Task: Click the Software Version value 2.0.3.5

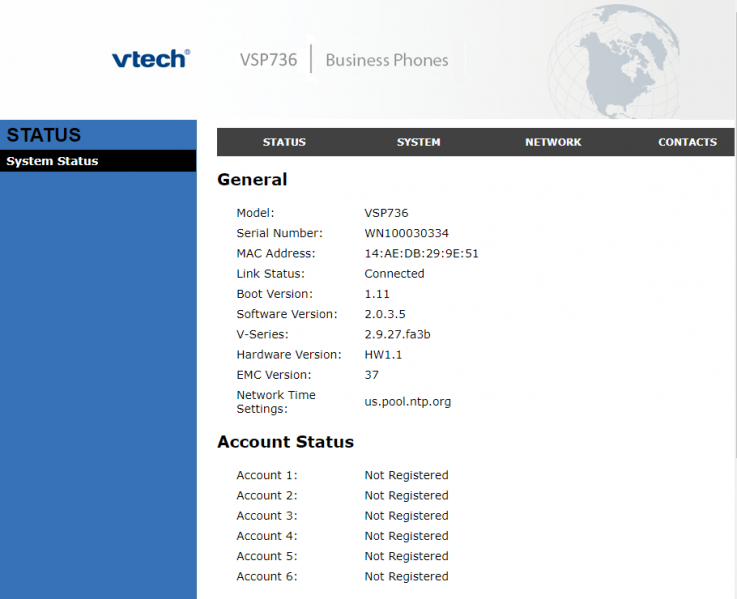Action: pos(385,314)
